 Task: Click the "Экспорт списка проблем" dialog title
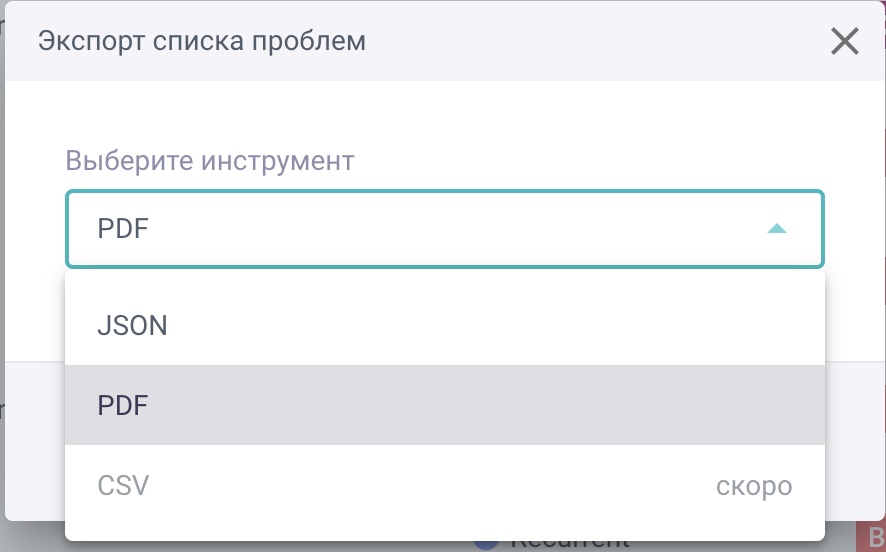(201, 42)
